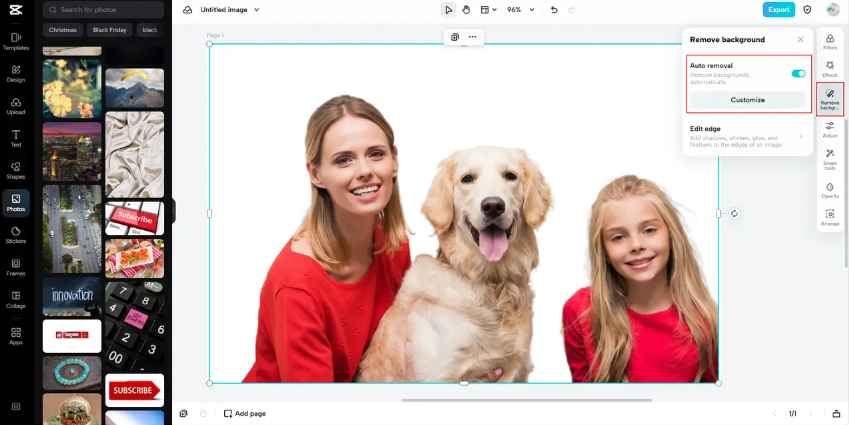Open the Upload sidebar panel
The height and width of the screenshot is (425, 849).
16,106
